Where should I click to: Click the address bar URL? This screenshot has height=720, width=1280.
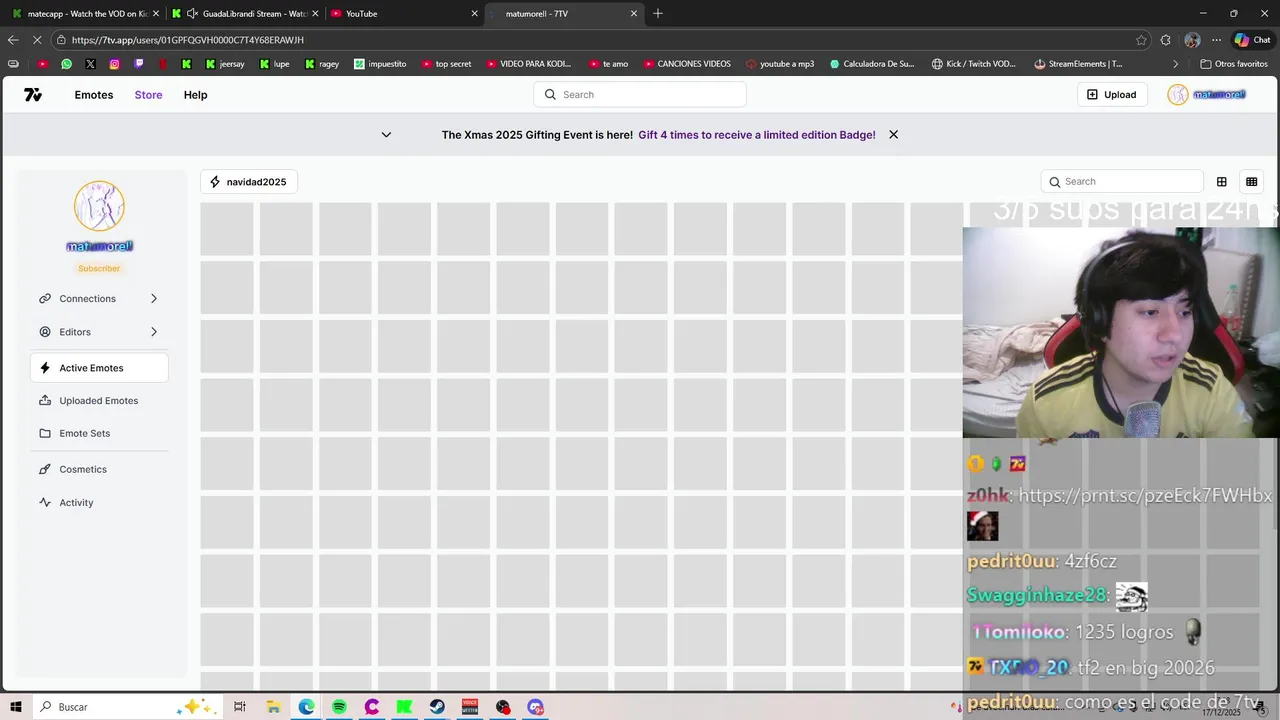pos(188,40)
